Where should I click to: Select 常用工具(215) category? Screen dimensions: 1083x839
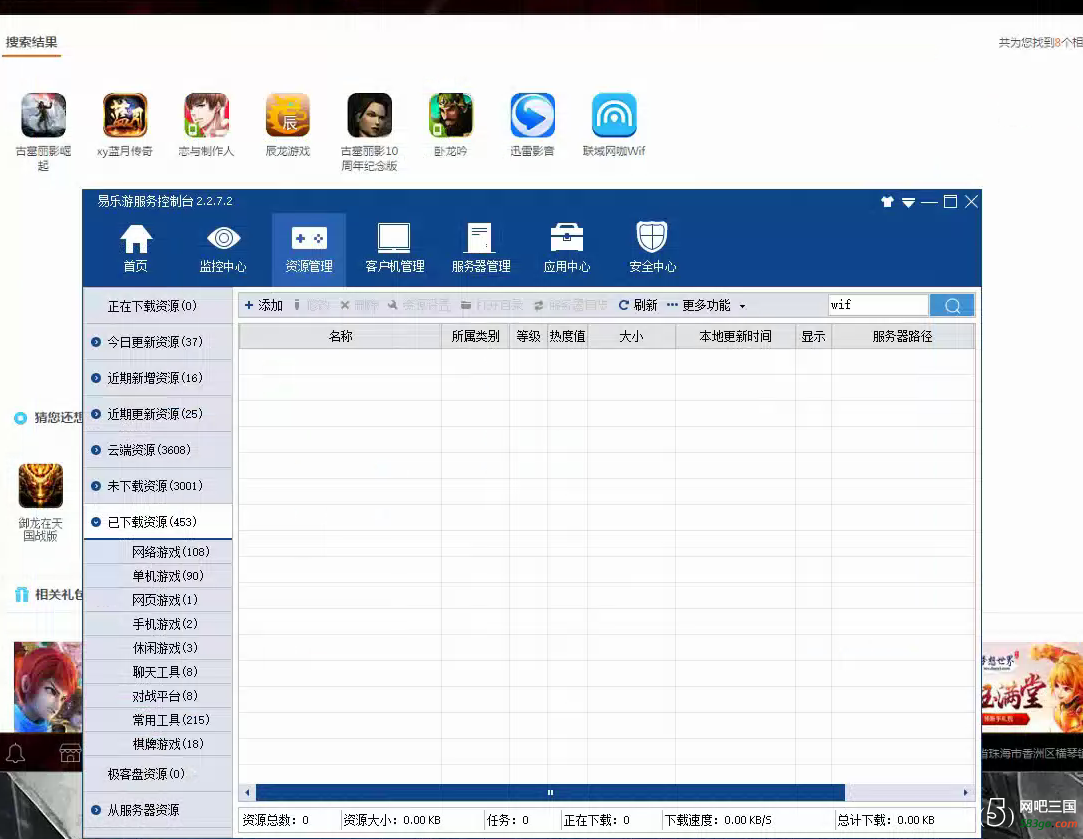point(157,720)
